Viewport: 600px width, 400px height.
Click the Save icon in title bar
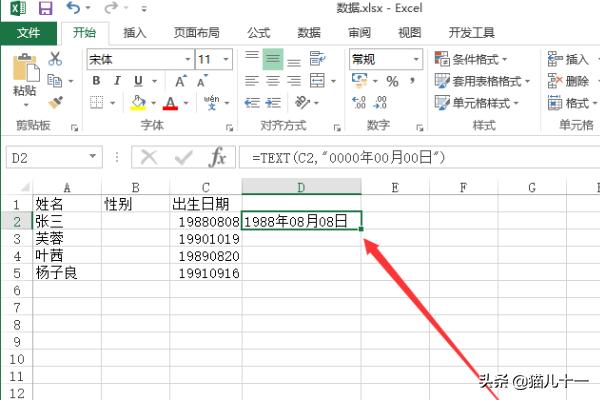tap(46, 8)
